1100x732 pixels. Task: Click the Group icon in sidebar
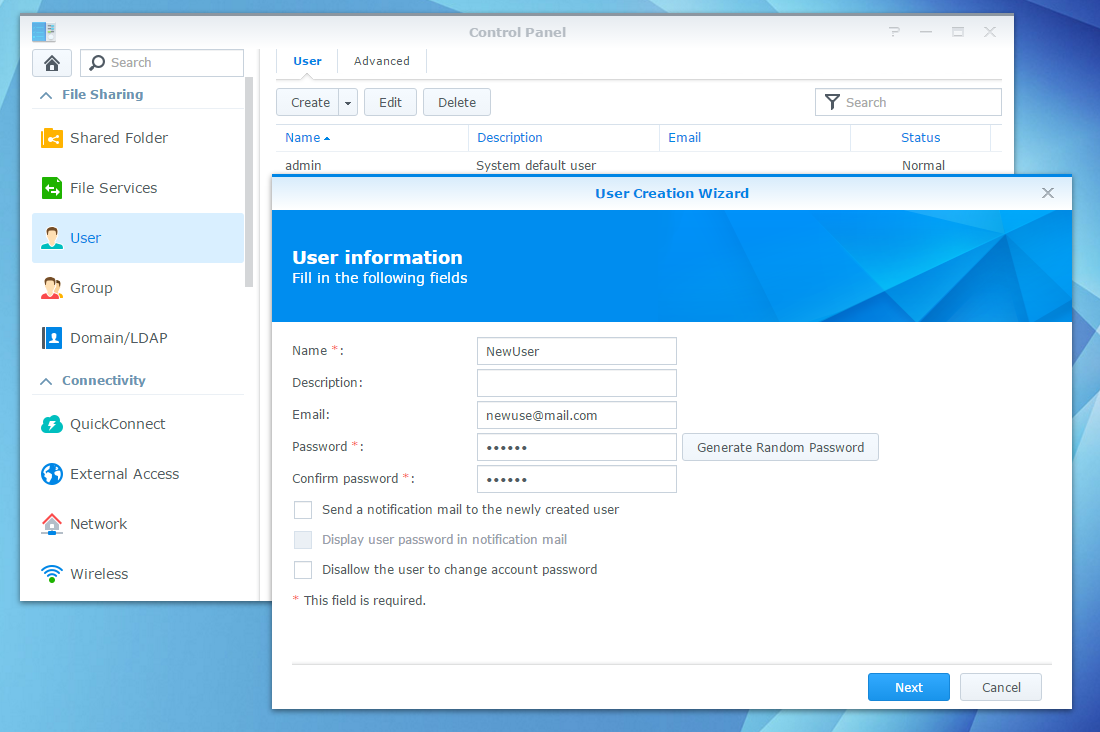pos(52,288)
